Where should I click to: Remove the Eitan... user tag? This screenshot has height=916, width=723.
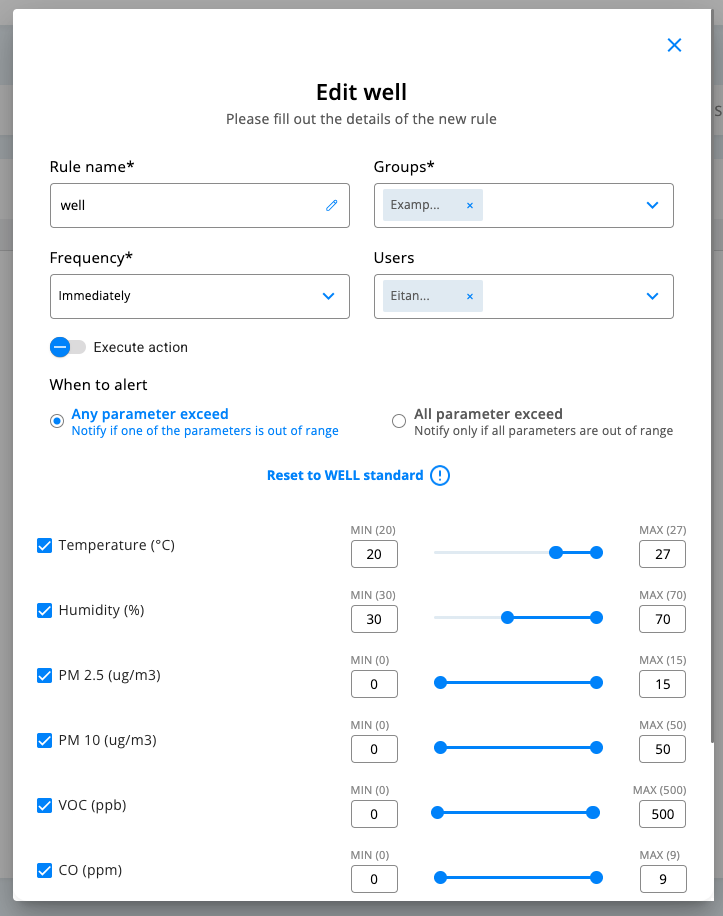coord(470,296)
